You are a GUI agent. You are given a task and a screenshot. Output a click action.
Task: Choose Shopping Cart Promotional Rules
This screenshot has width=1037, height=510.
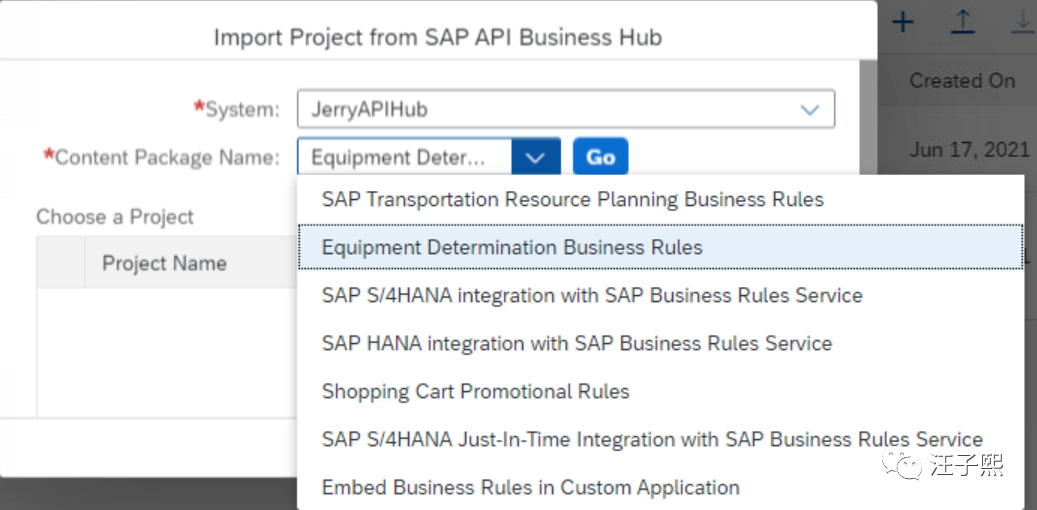(476, 391)
